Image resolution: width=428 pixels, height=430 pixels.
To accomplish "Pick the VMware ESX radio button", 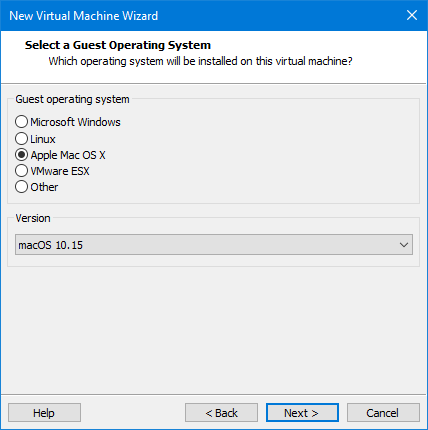I will pos(21,171).
